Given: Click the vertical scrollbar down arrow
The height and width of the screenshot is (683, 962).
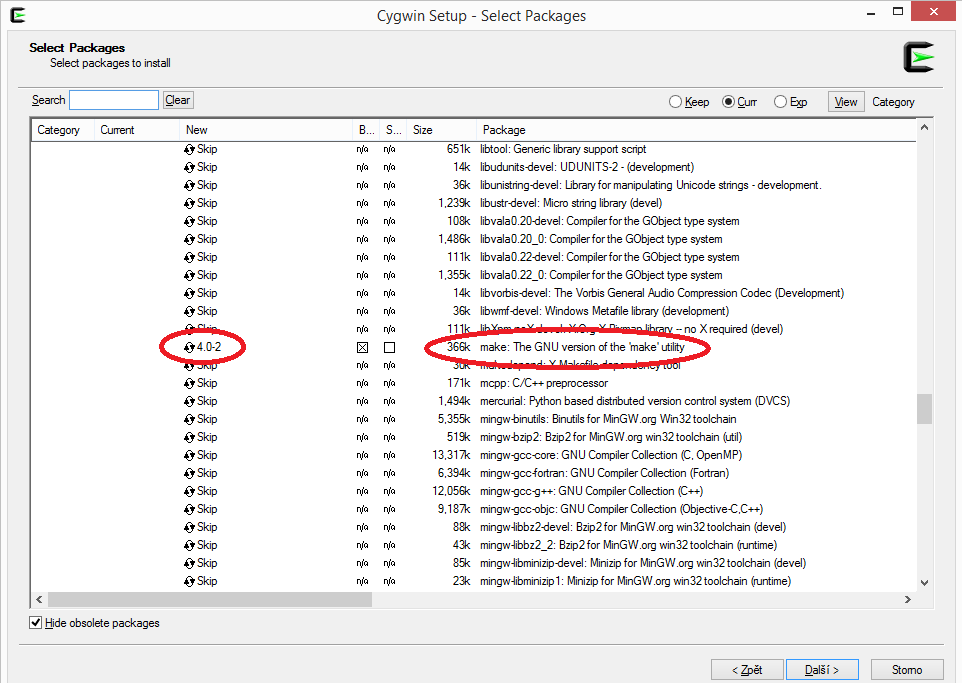Looking at the screenshot, I should click(x=924, y=583).
